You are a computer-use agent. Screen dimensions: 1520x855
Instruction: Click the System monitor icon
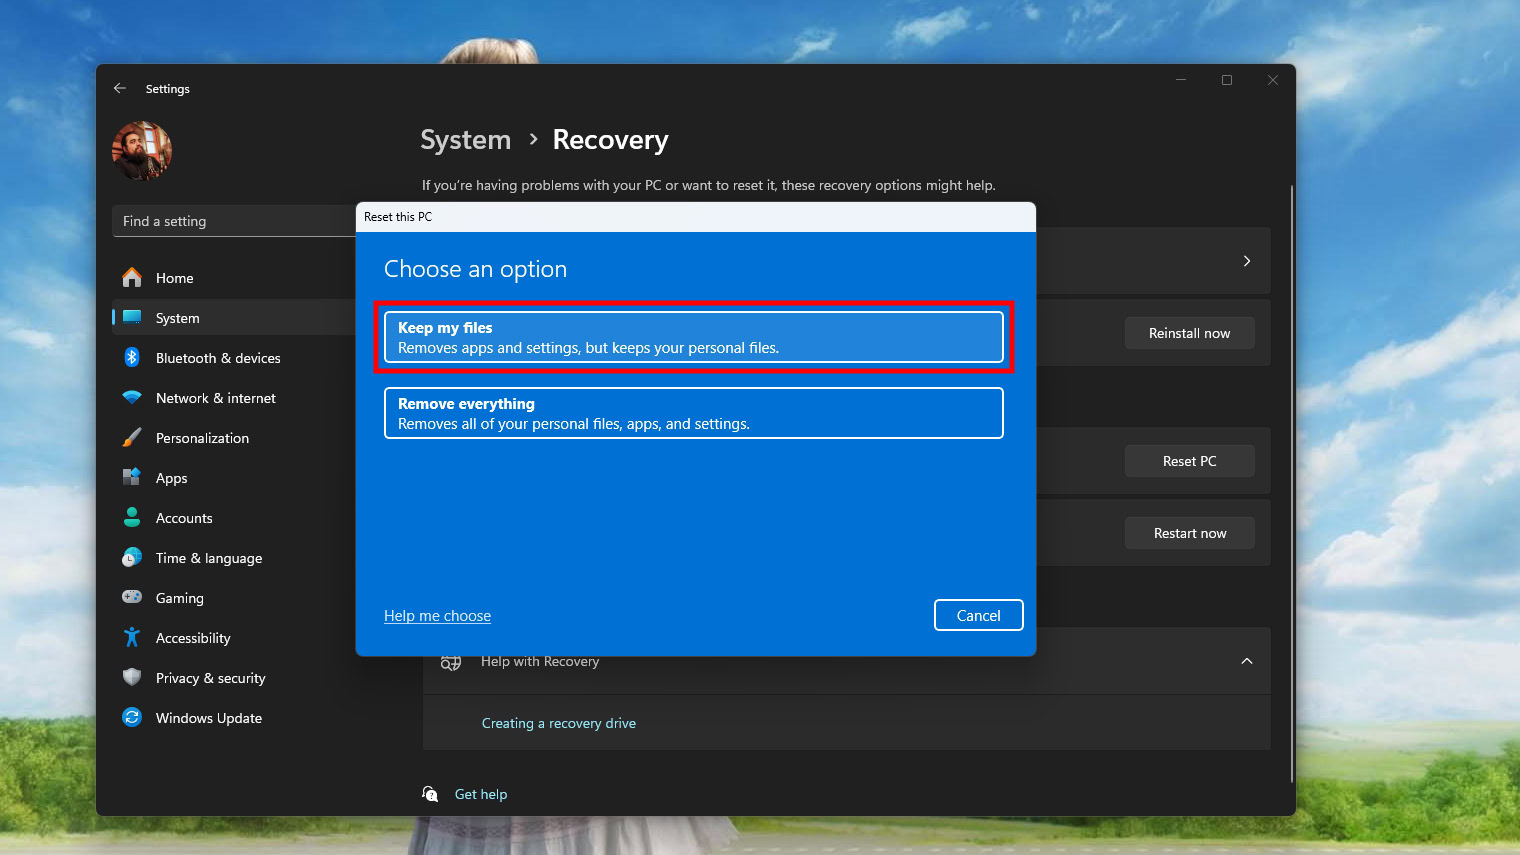pyautogui.click(x=132, y=318)
